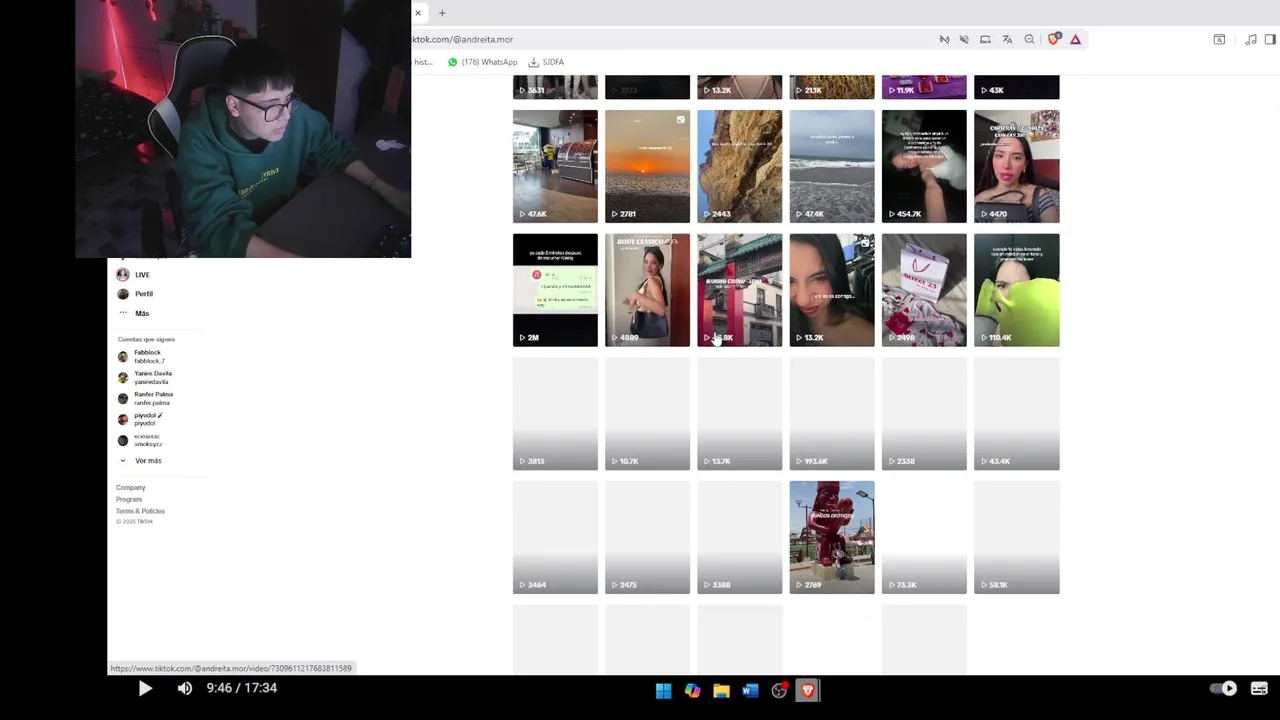Open loading video tile with 2338 views
Image resolution: width=1280 pixels, height=720 pixels.
point(924,414)
